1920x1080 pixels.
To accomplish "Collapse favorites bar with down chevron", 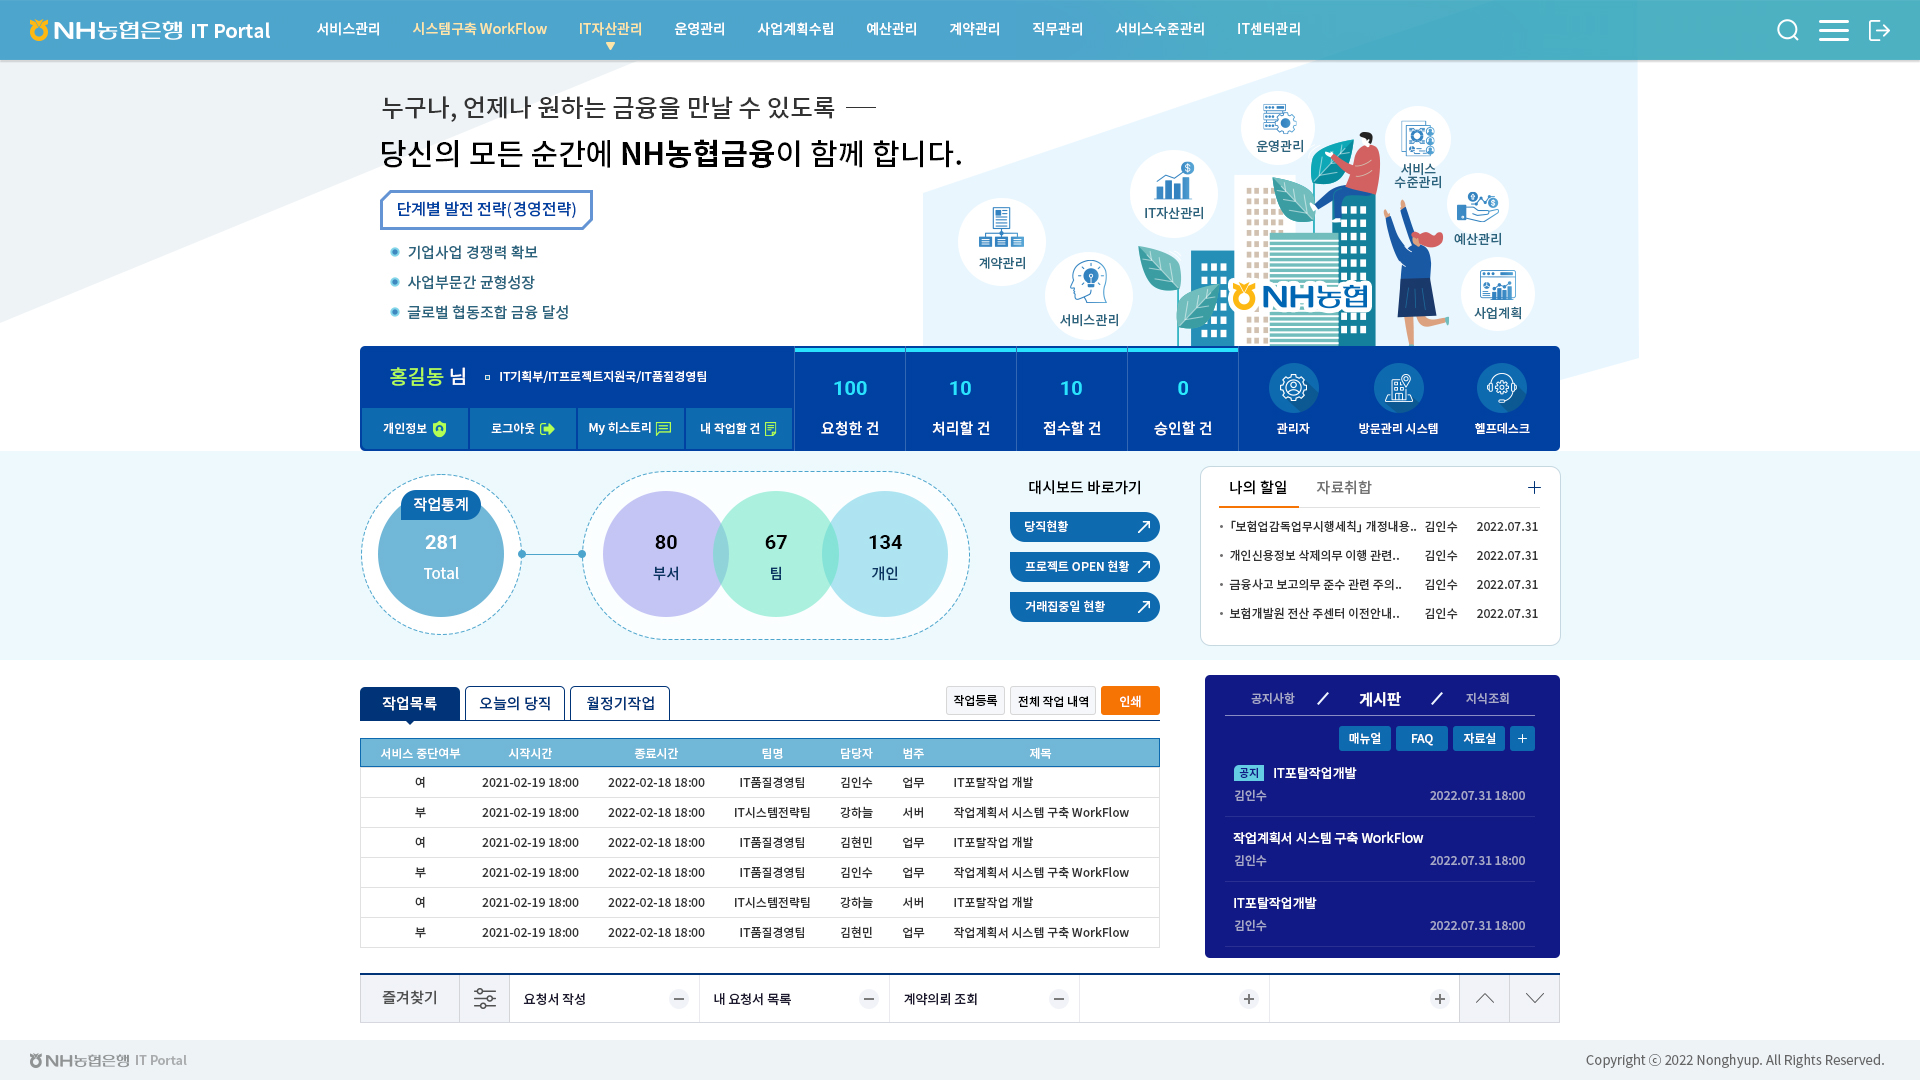I will (x=1535, y=998).
